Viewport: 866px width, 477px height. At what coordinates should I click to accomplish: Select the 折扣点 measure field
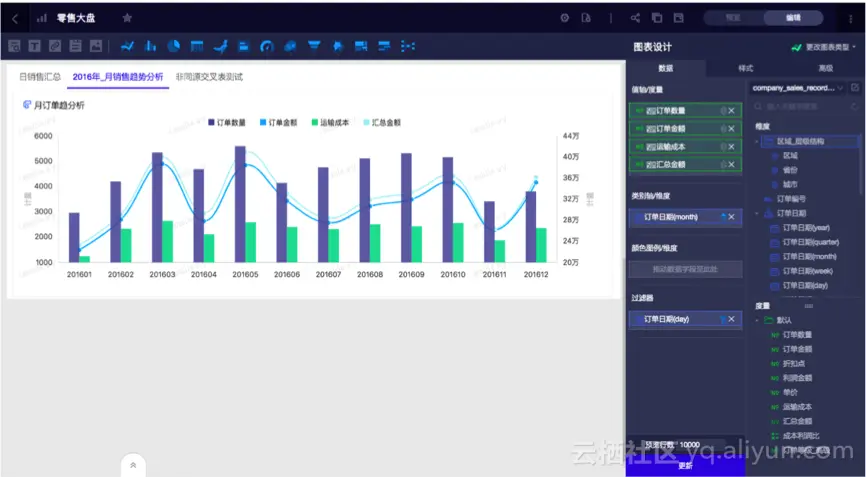(x=794, y=364)
